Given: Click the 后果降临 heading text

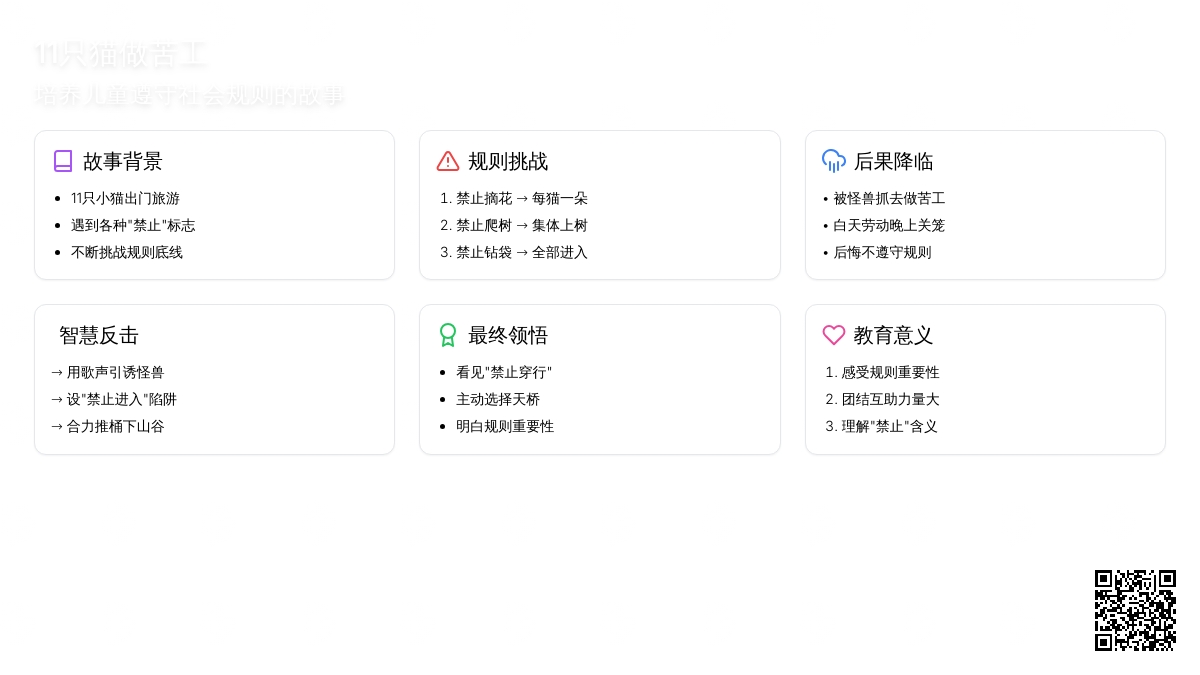Looking at the screenshot, I should pos(893,161).
